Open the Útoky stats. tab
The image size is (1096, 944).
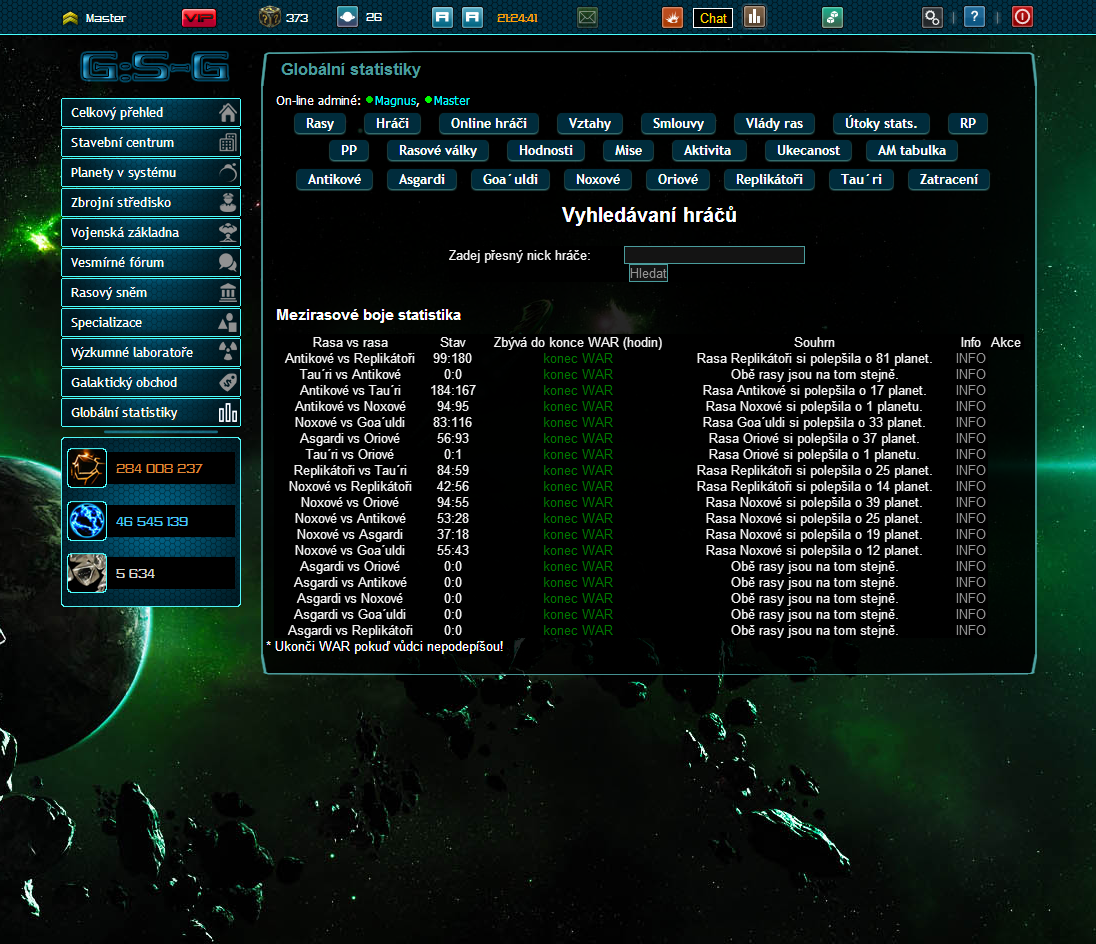pyautogui.click(x=881, y=124)
